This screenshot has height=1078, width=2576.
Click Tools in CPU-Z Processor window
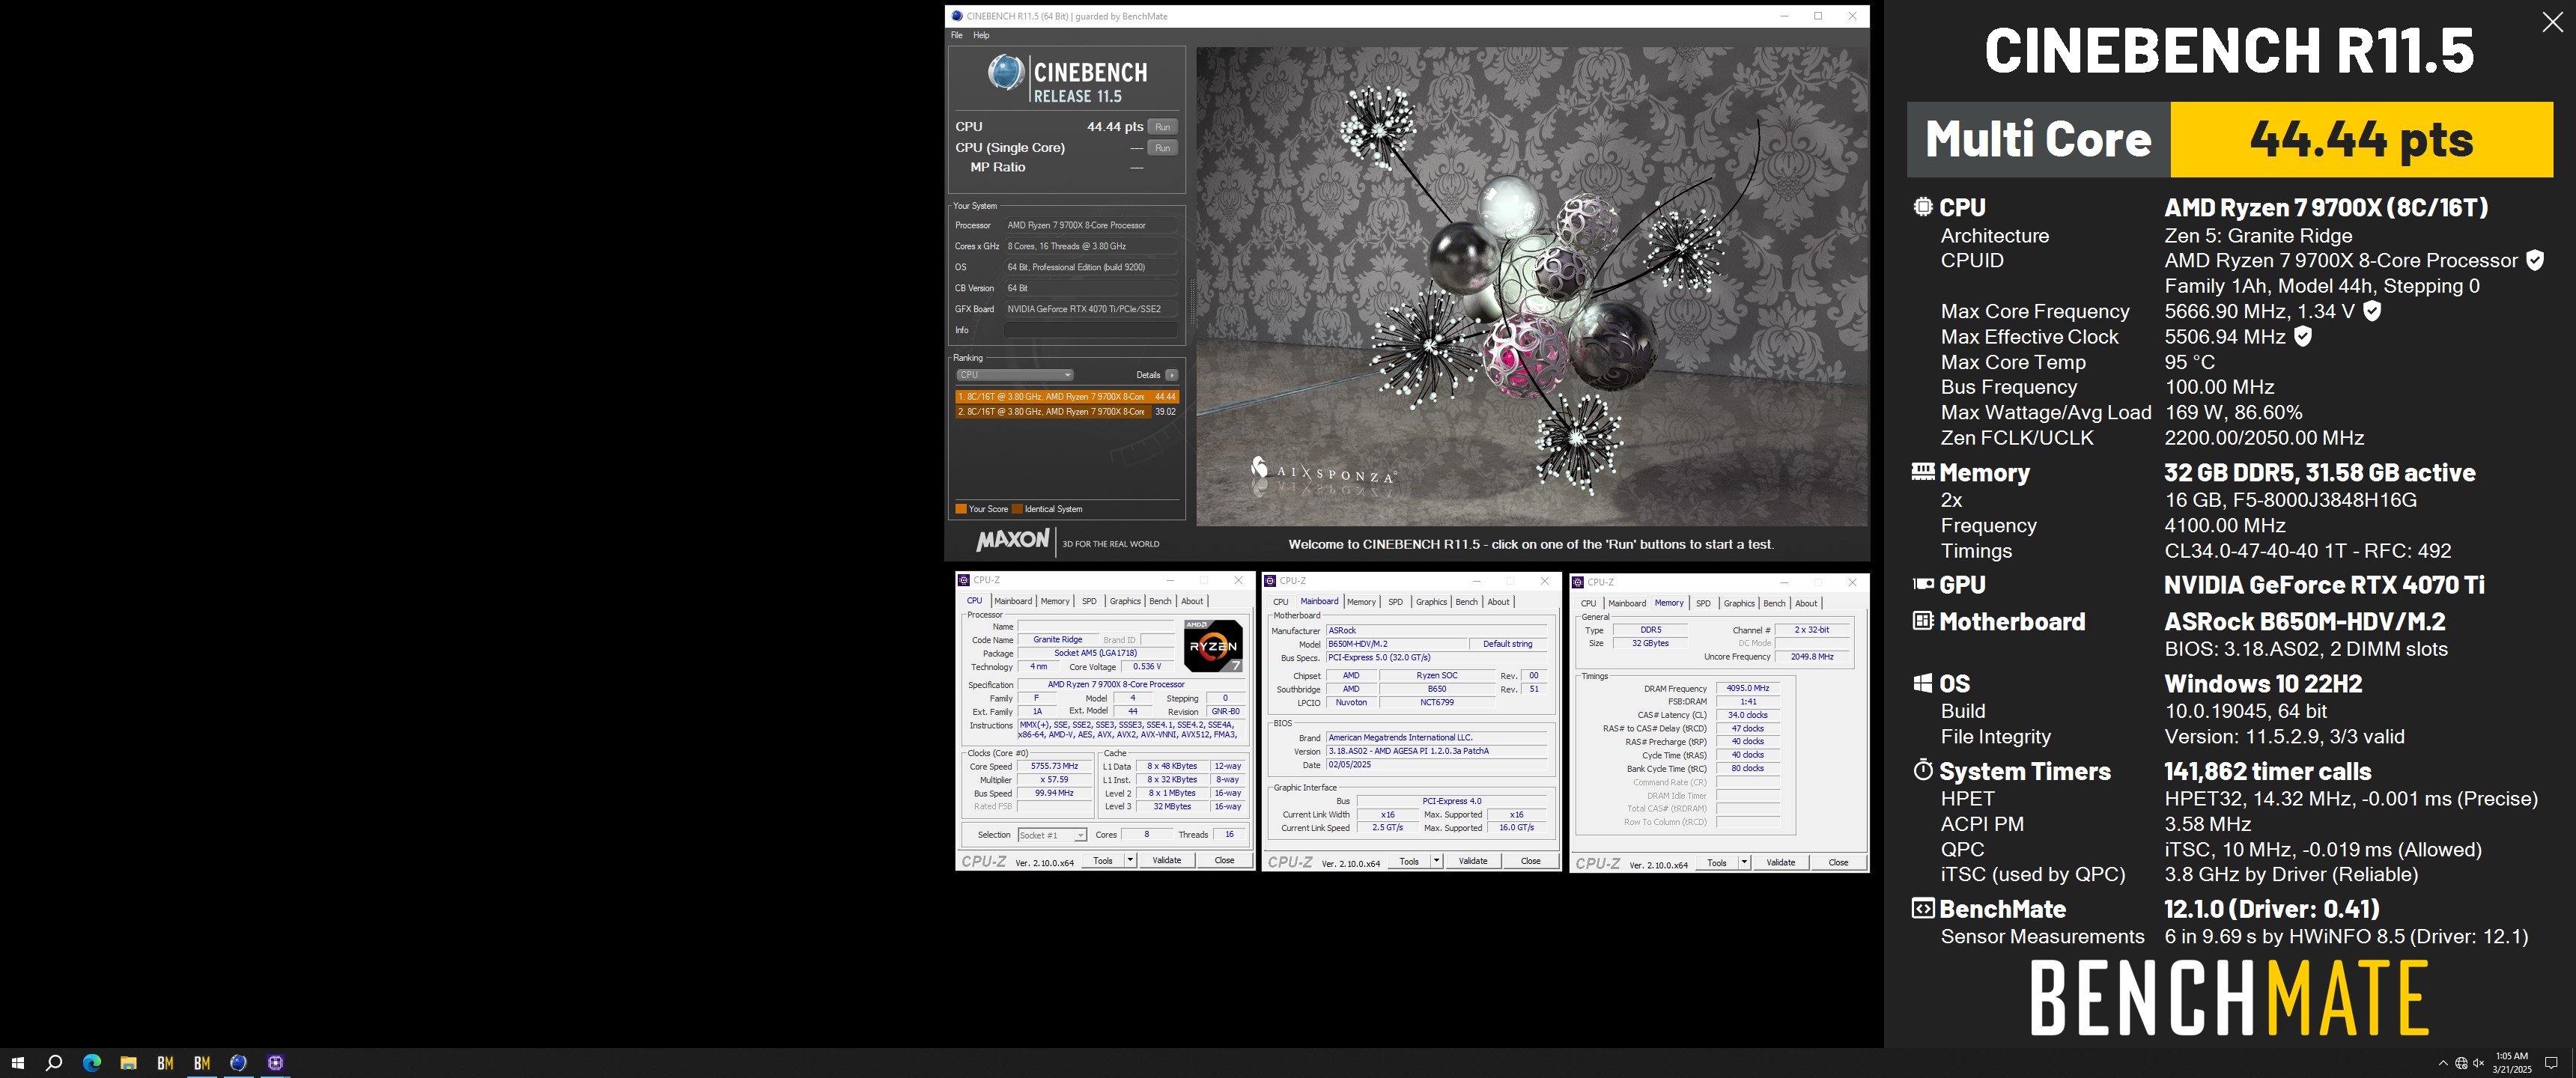1103,860
